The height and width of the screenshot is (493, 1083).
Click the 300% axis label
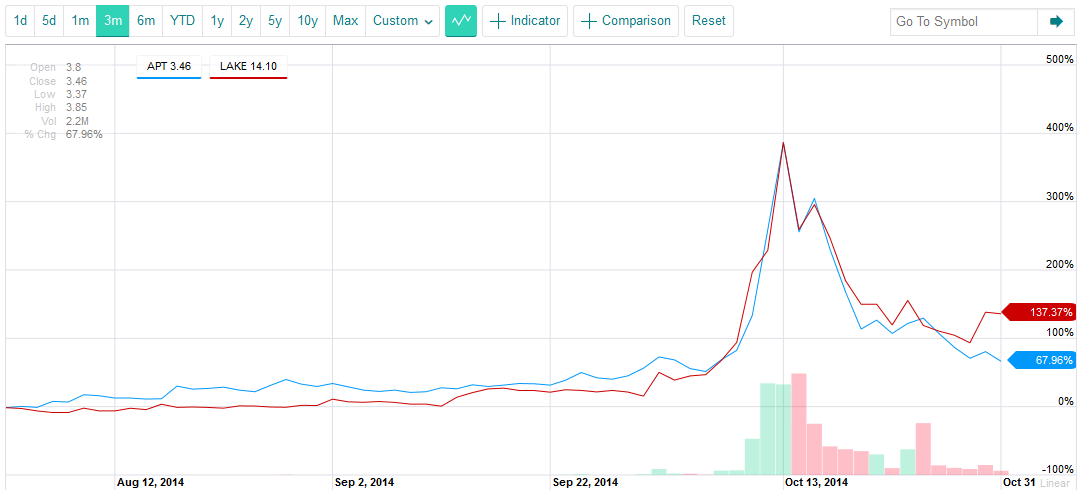1060,196
